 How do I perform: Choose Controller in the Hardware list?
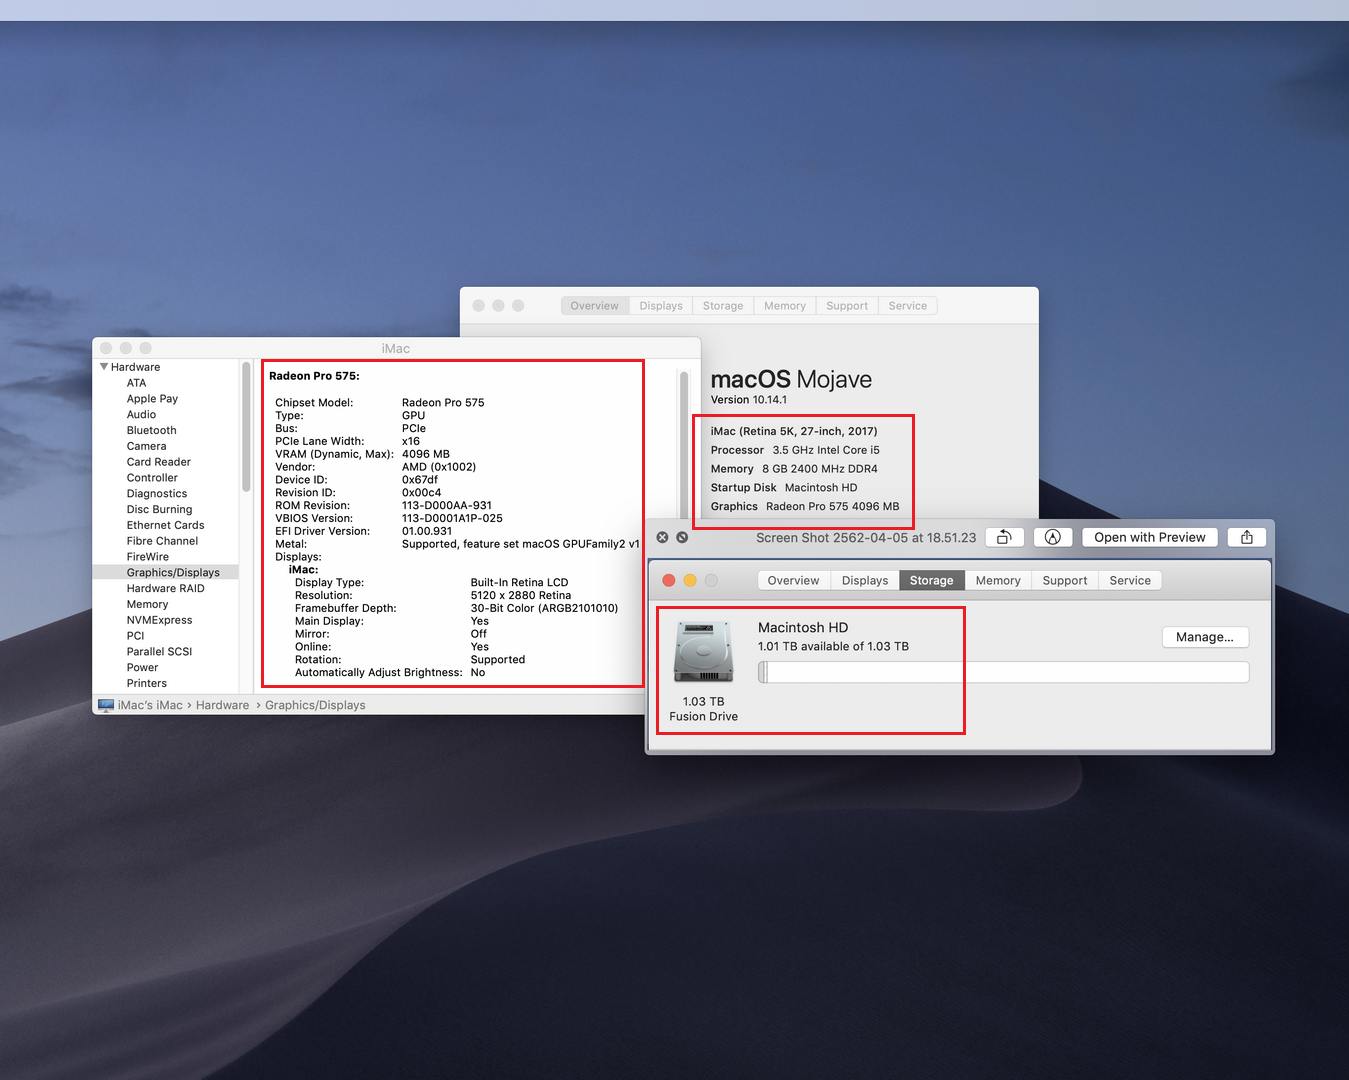(x=152, y=478)
